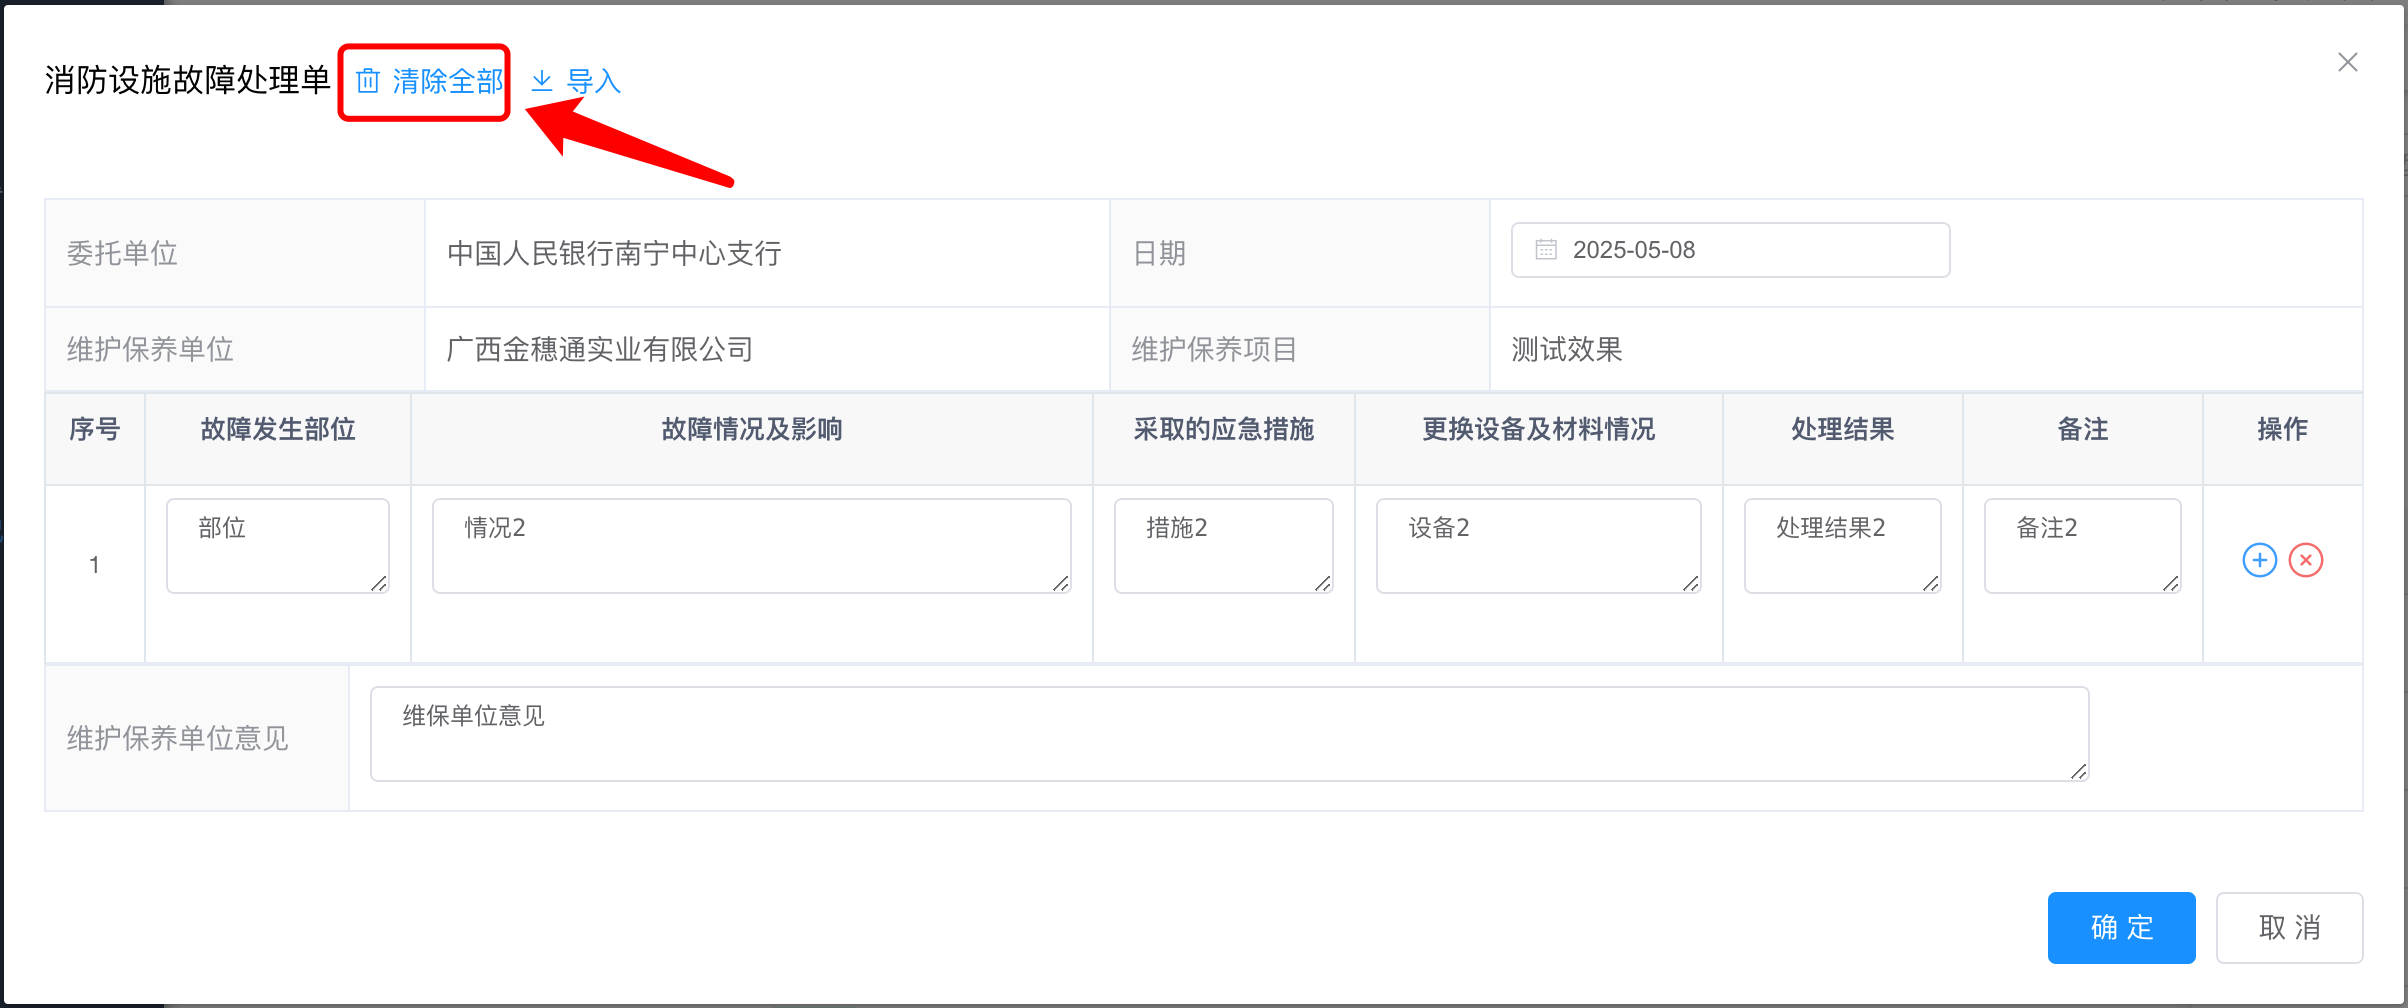Click the trash icon for 清除全部
The width and height of the screenshot is (2408, 1008).
click(368, 81)
